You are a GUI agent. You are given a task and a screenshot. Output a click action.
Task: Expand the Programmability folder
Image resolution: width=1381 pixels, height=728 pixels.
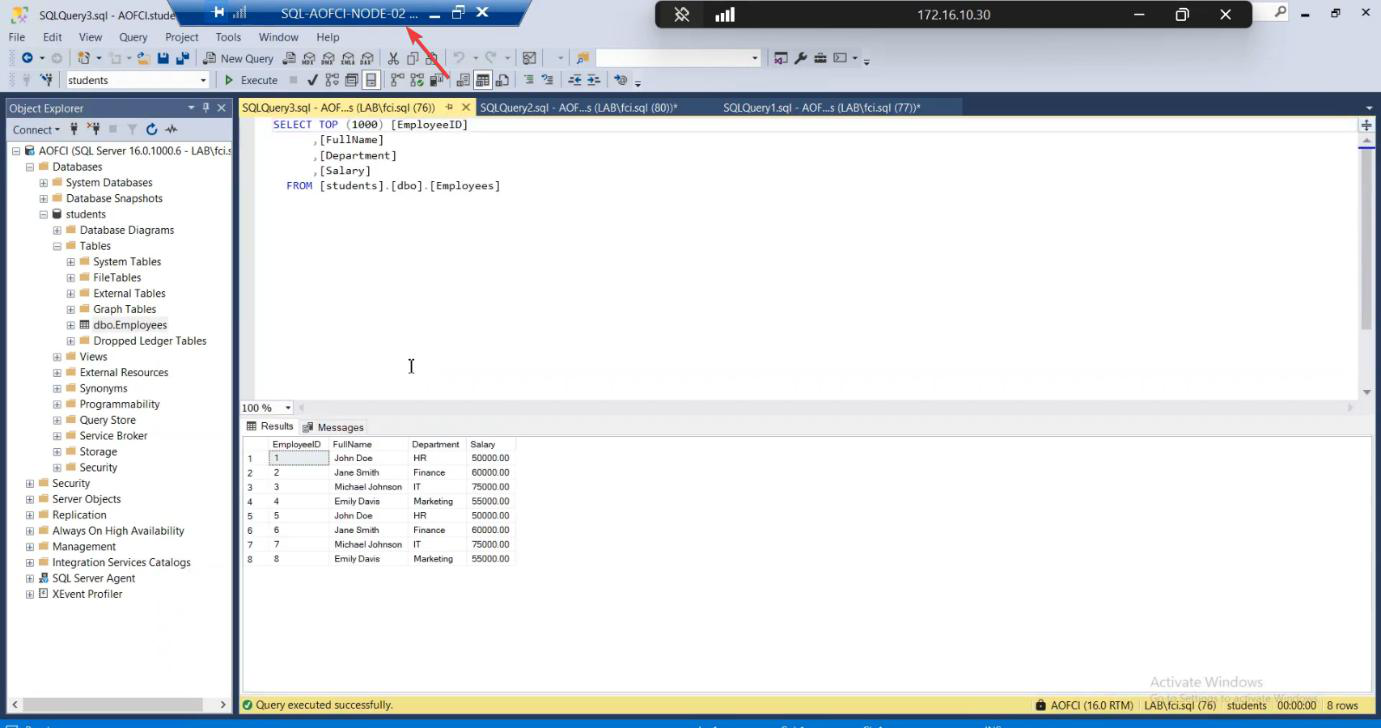pos(57,404)
